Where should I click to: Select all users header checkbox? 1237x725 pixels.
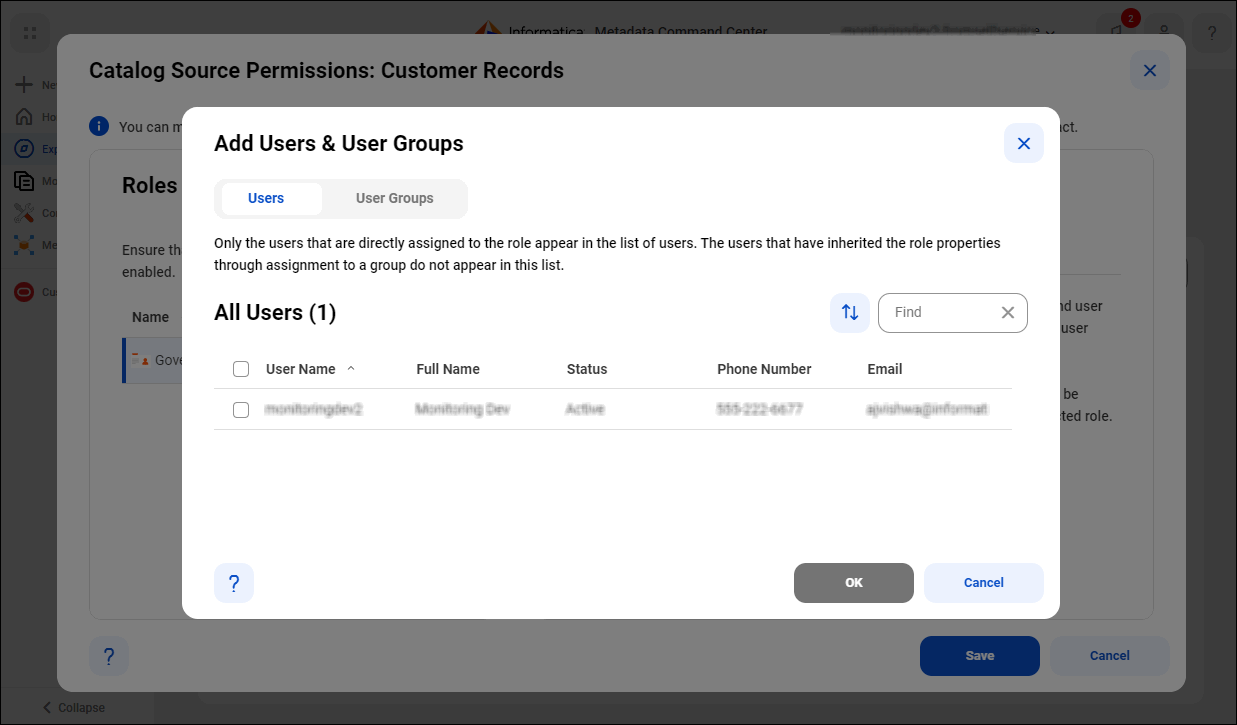[x=241, y=369]
